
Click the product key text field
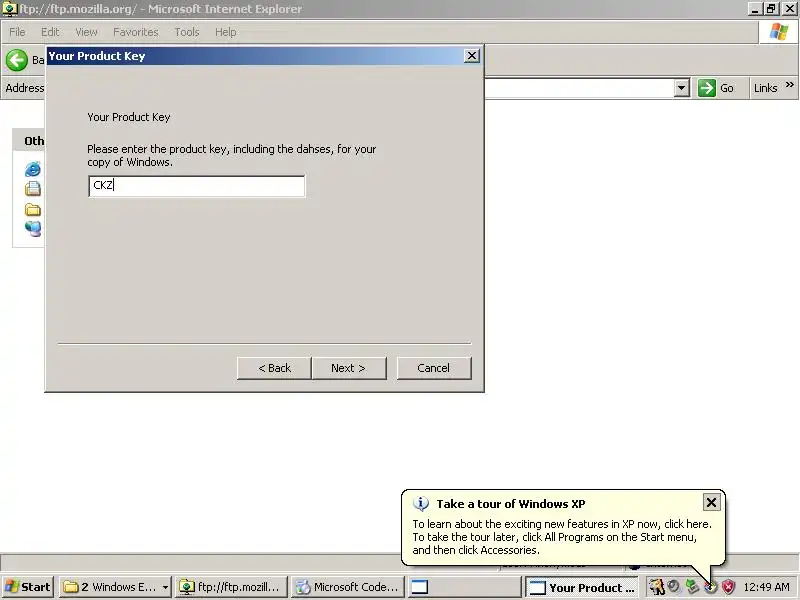click(x=196, y=186)
